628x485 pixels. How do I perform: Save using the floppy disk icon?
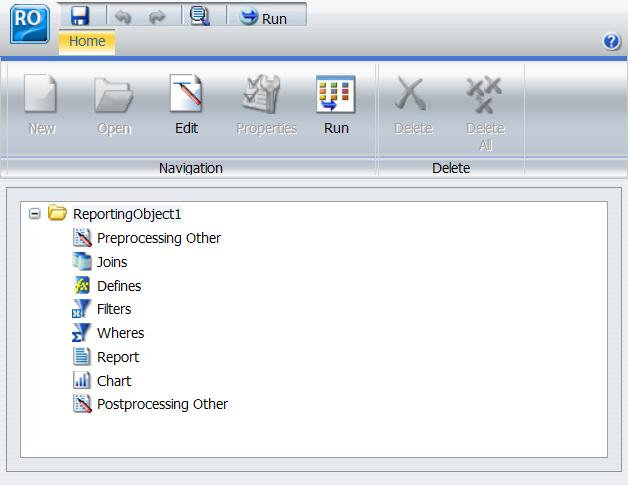tap(80, 16)
